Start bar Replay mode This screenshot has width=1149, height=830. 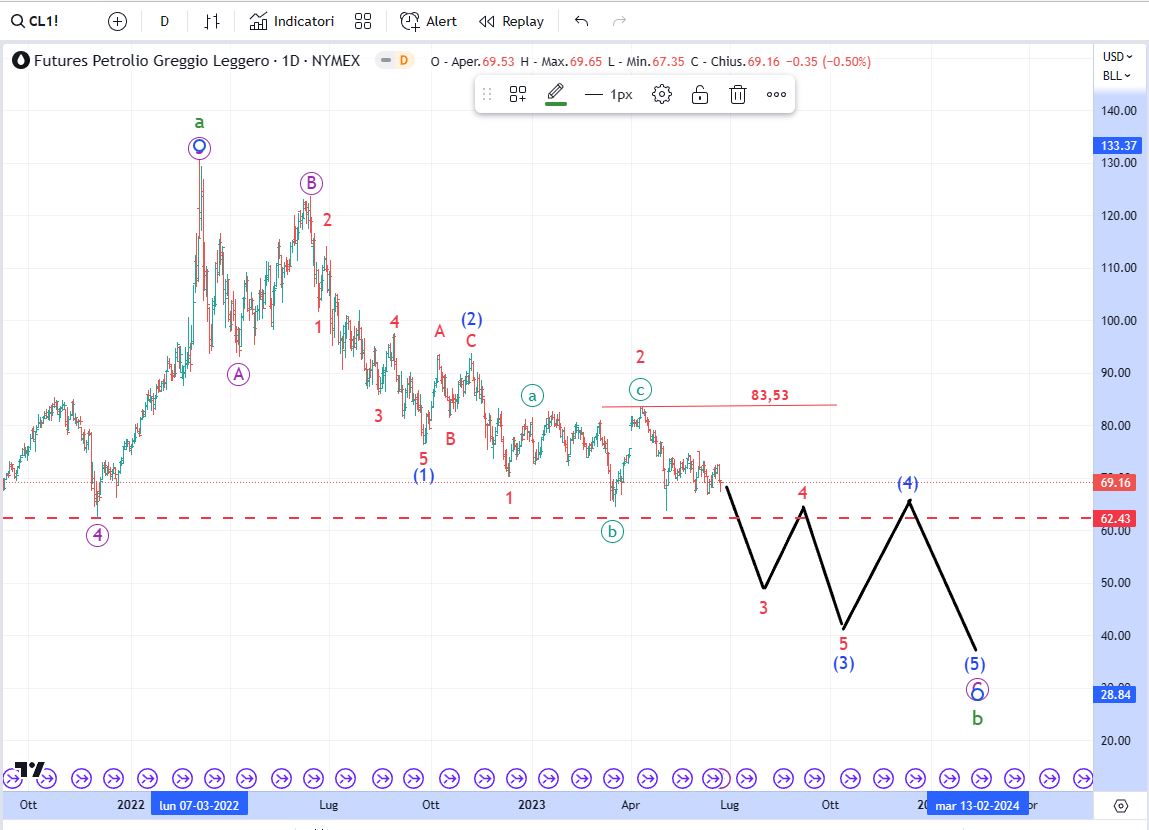[x=511, y=22]
